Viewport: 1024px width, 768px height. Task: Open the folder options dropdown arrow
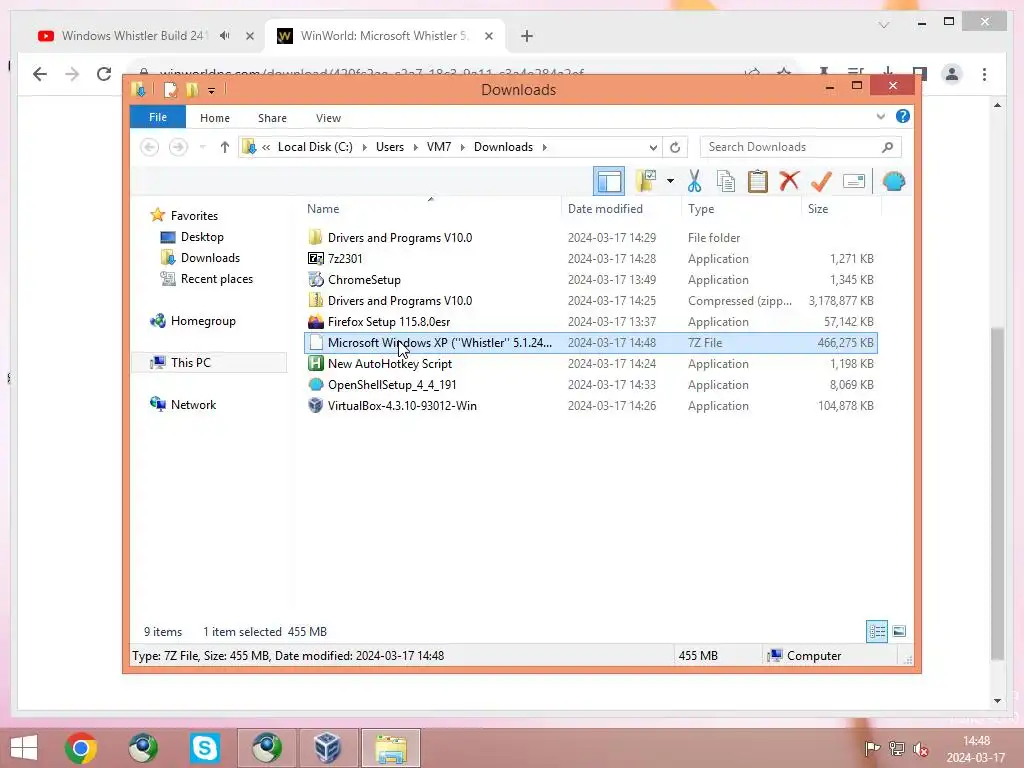click(x=670, y=181)
